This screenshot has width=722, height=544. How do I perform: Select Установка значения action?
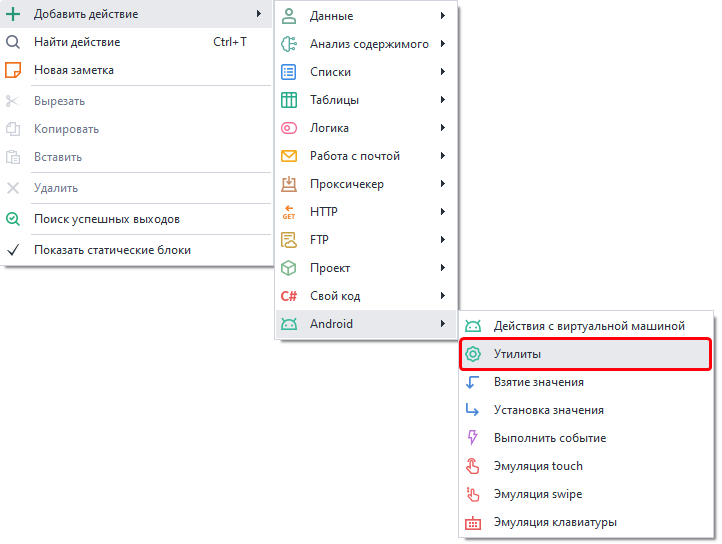548,410
